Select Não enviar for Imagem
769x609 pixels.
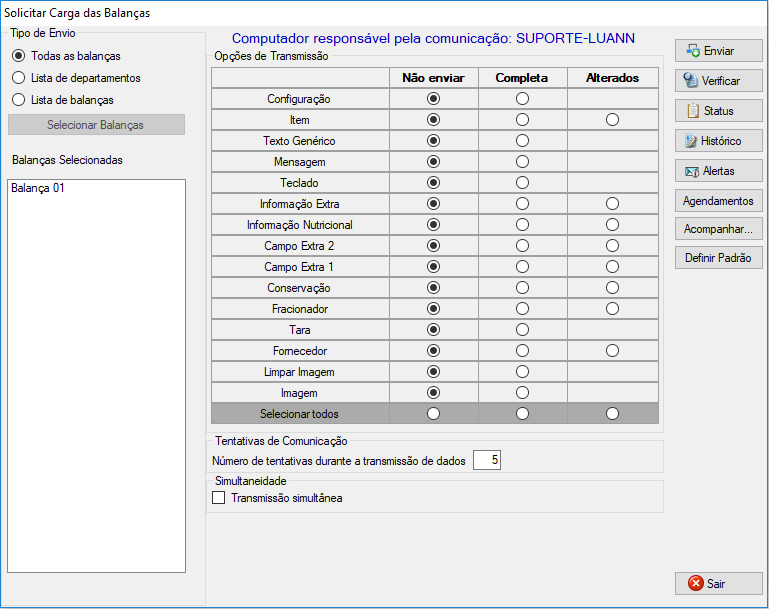coord(433,393)
